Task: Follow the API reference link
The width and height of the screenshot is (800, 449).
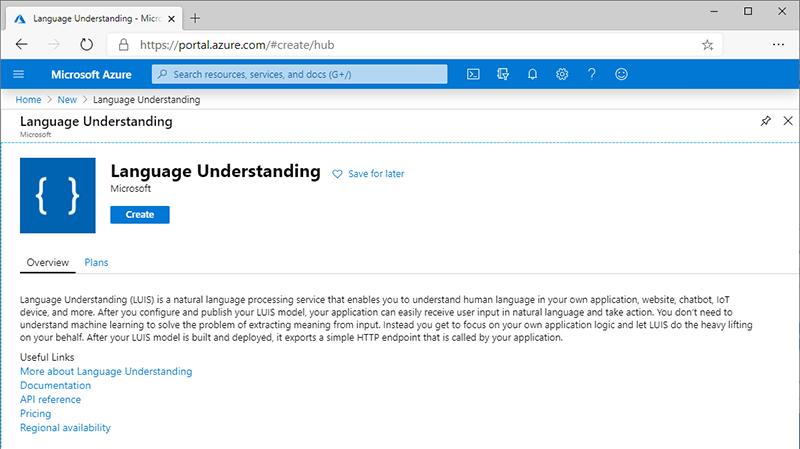Action: [50, 399]
